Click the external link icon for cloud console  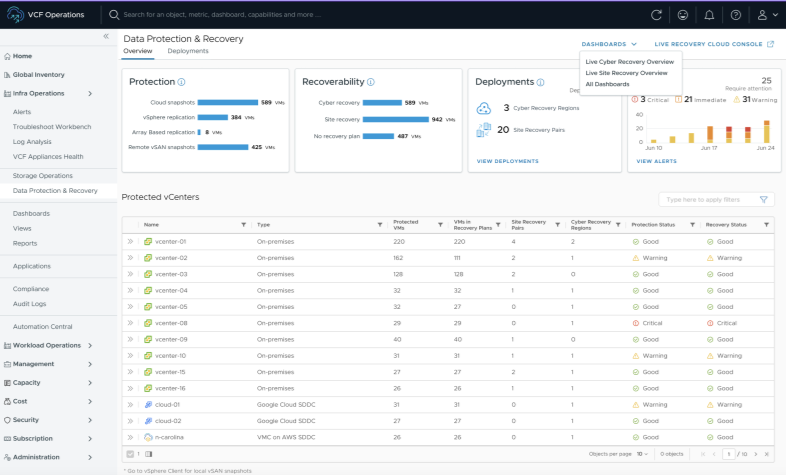point(770,44)
